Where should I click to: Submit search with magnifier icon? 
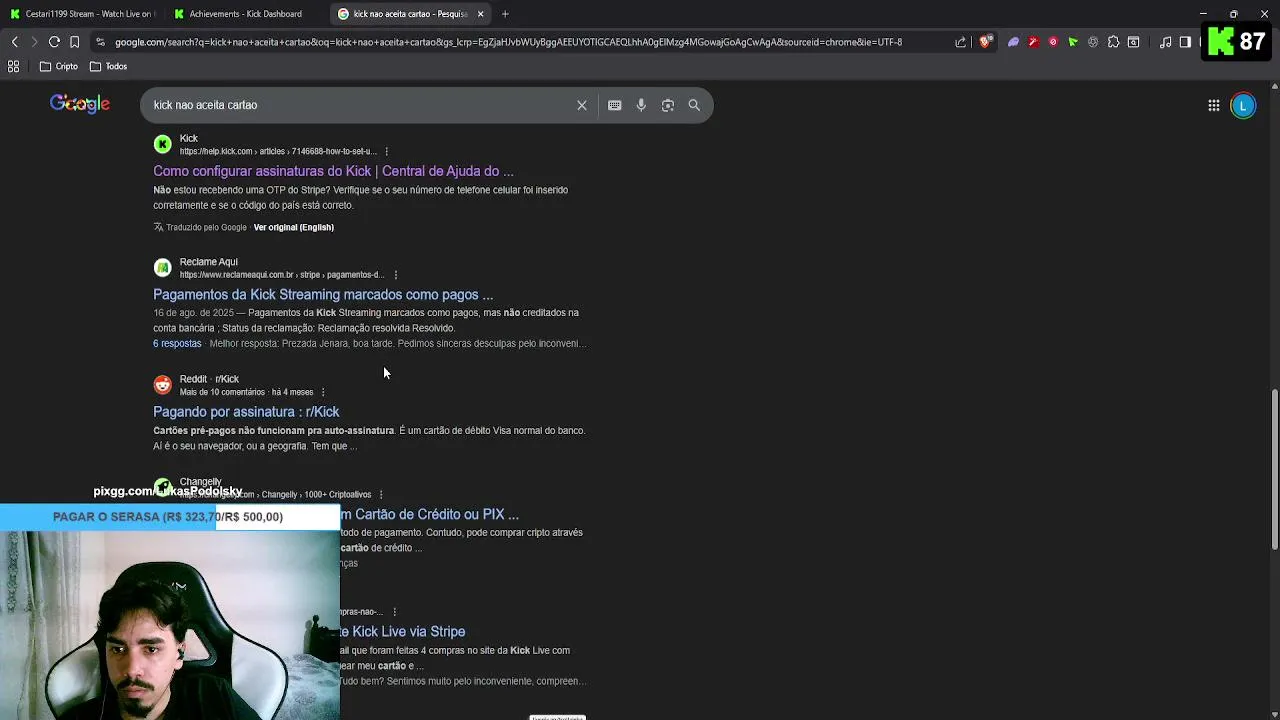click(694, 105)
